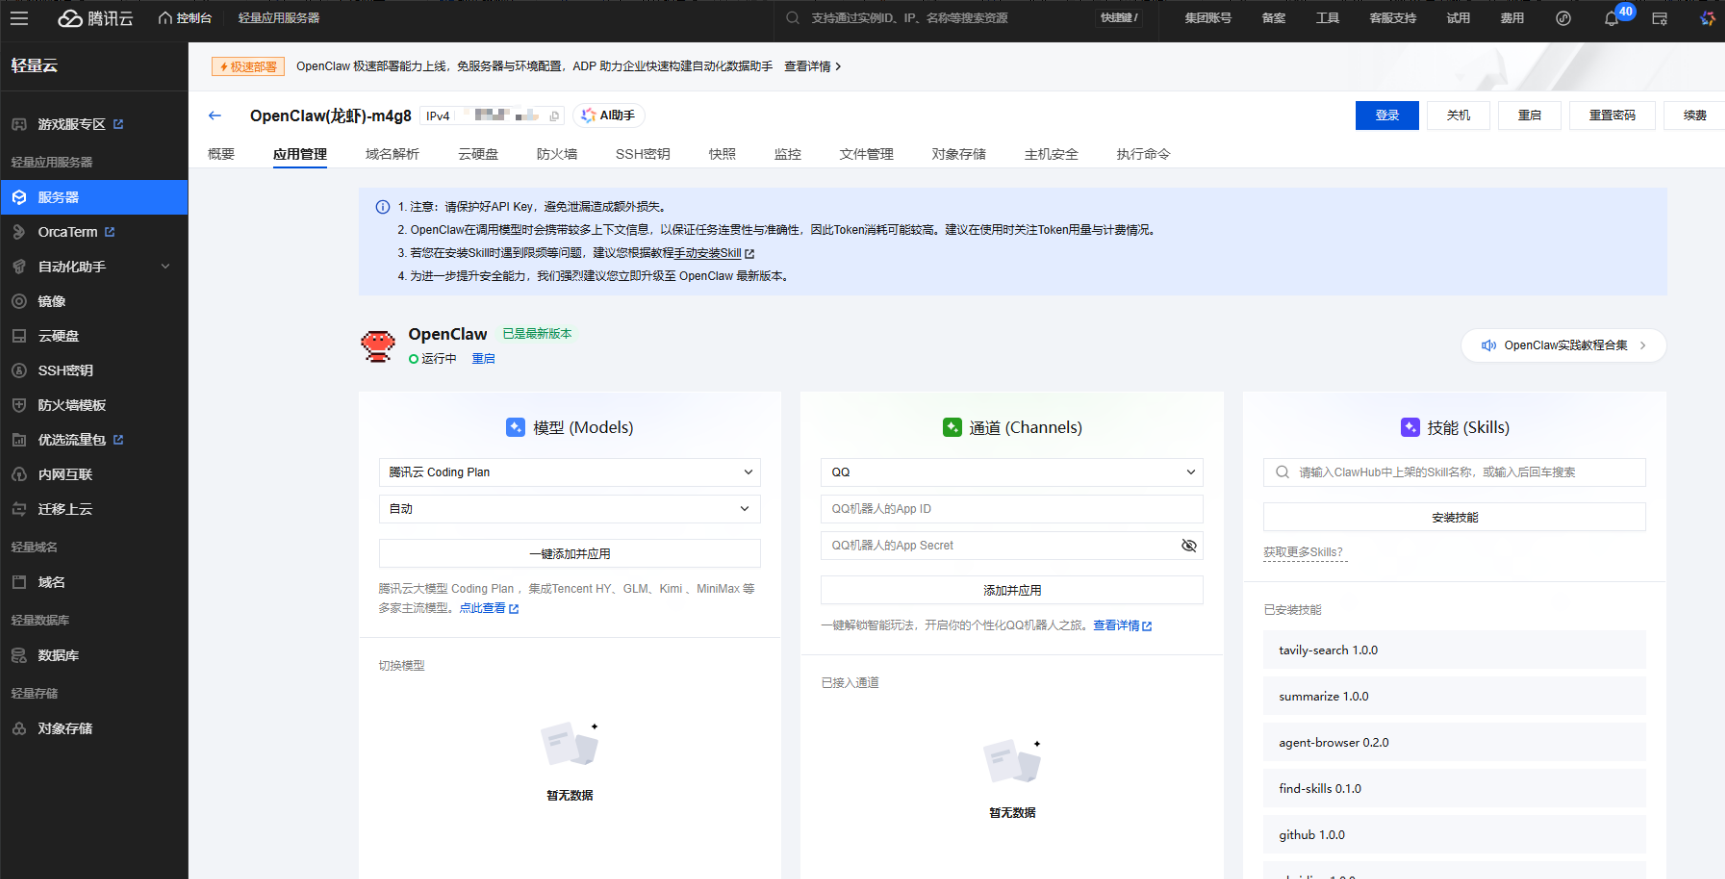This screenshot has height=879, width=1725.
Task: Click the blue Models section icon
Action: (x=515, y=427)
